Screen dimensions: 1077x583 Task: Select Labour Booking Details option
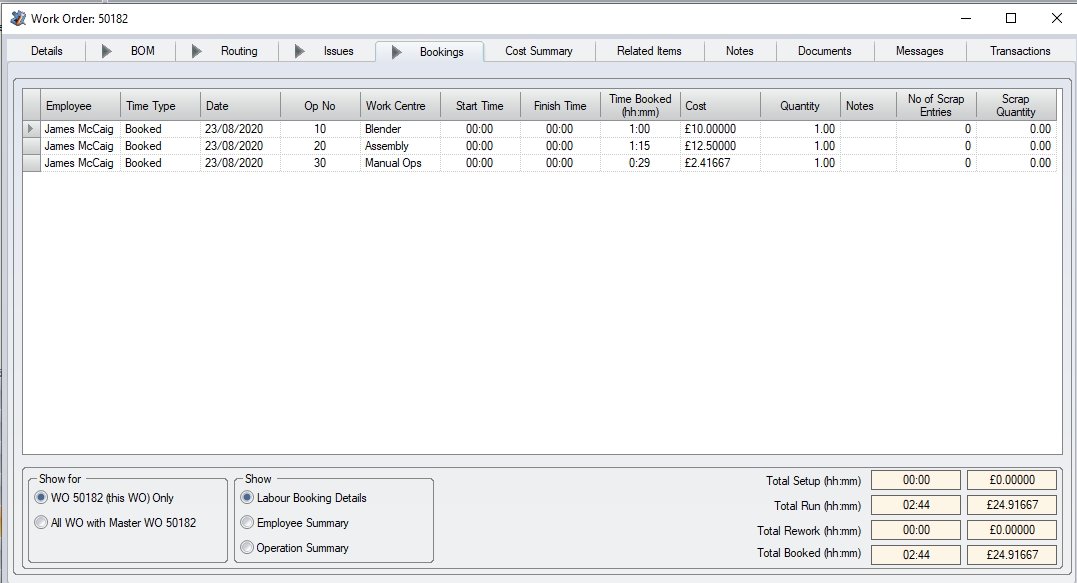[x=247, y=498]
